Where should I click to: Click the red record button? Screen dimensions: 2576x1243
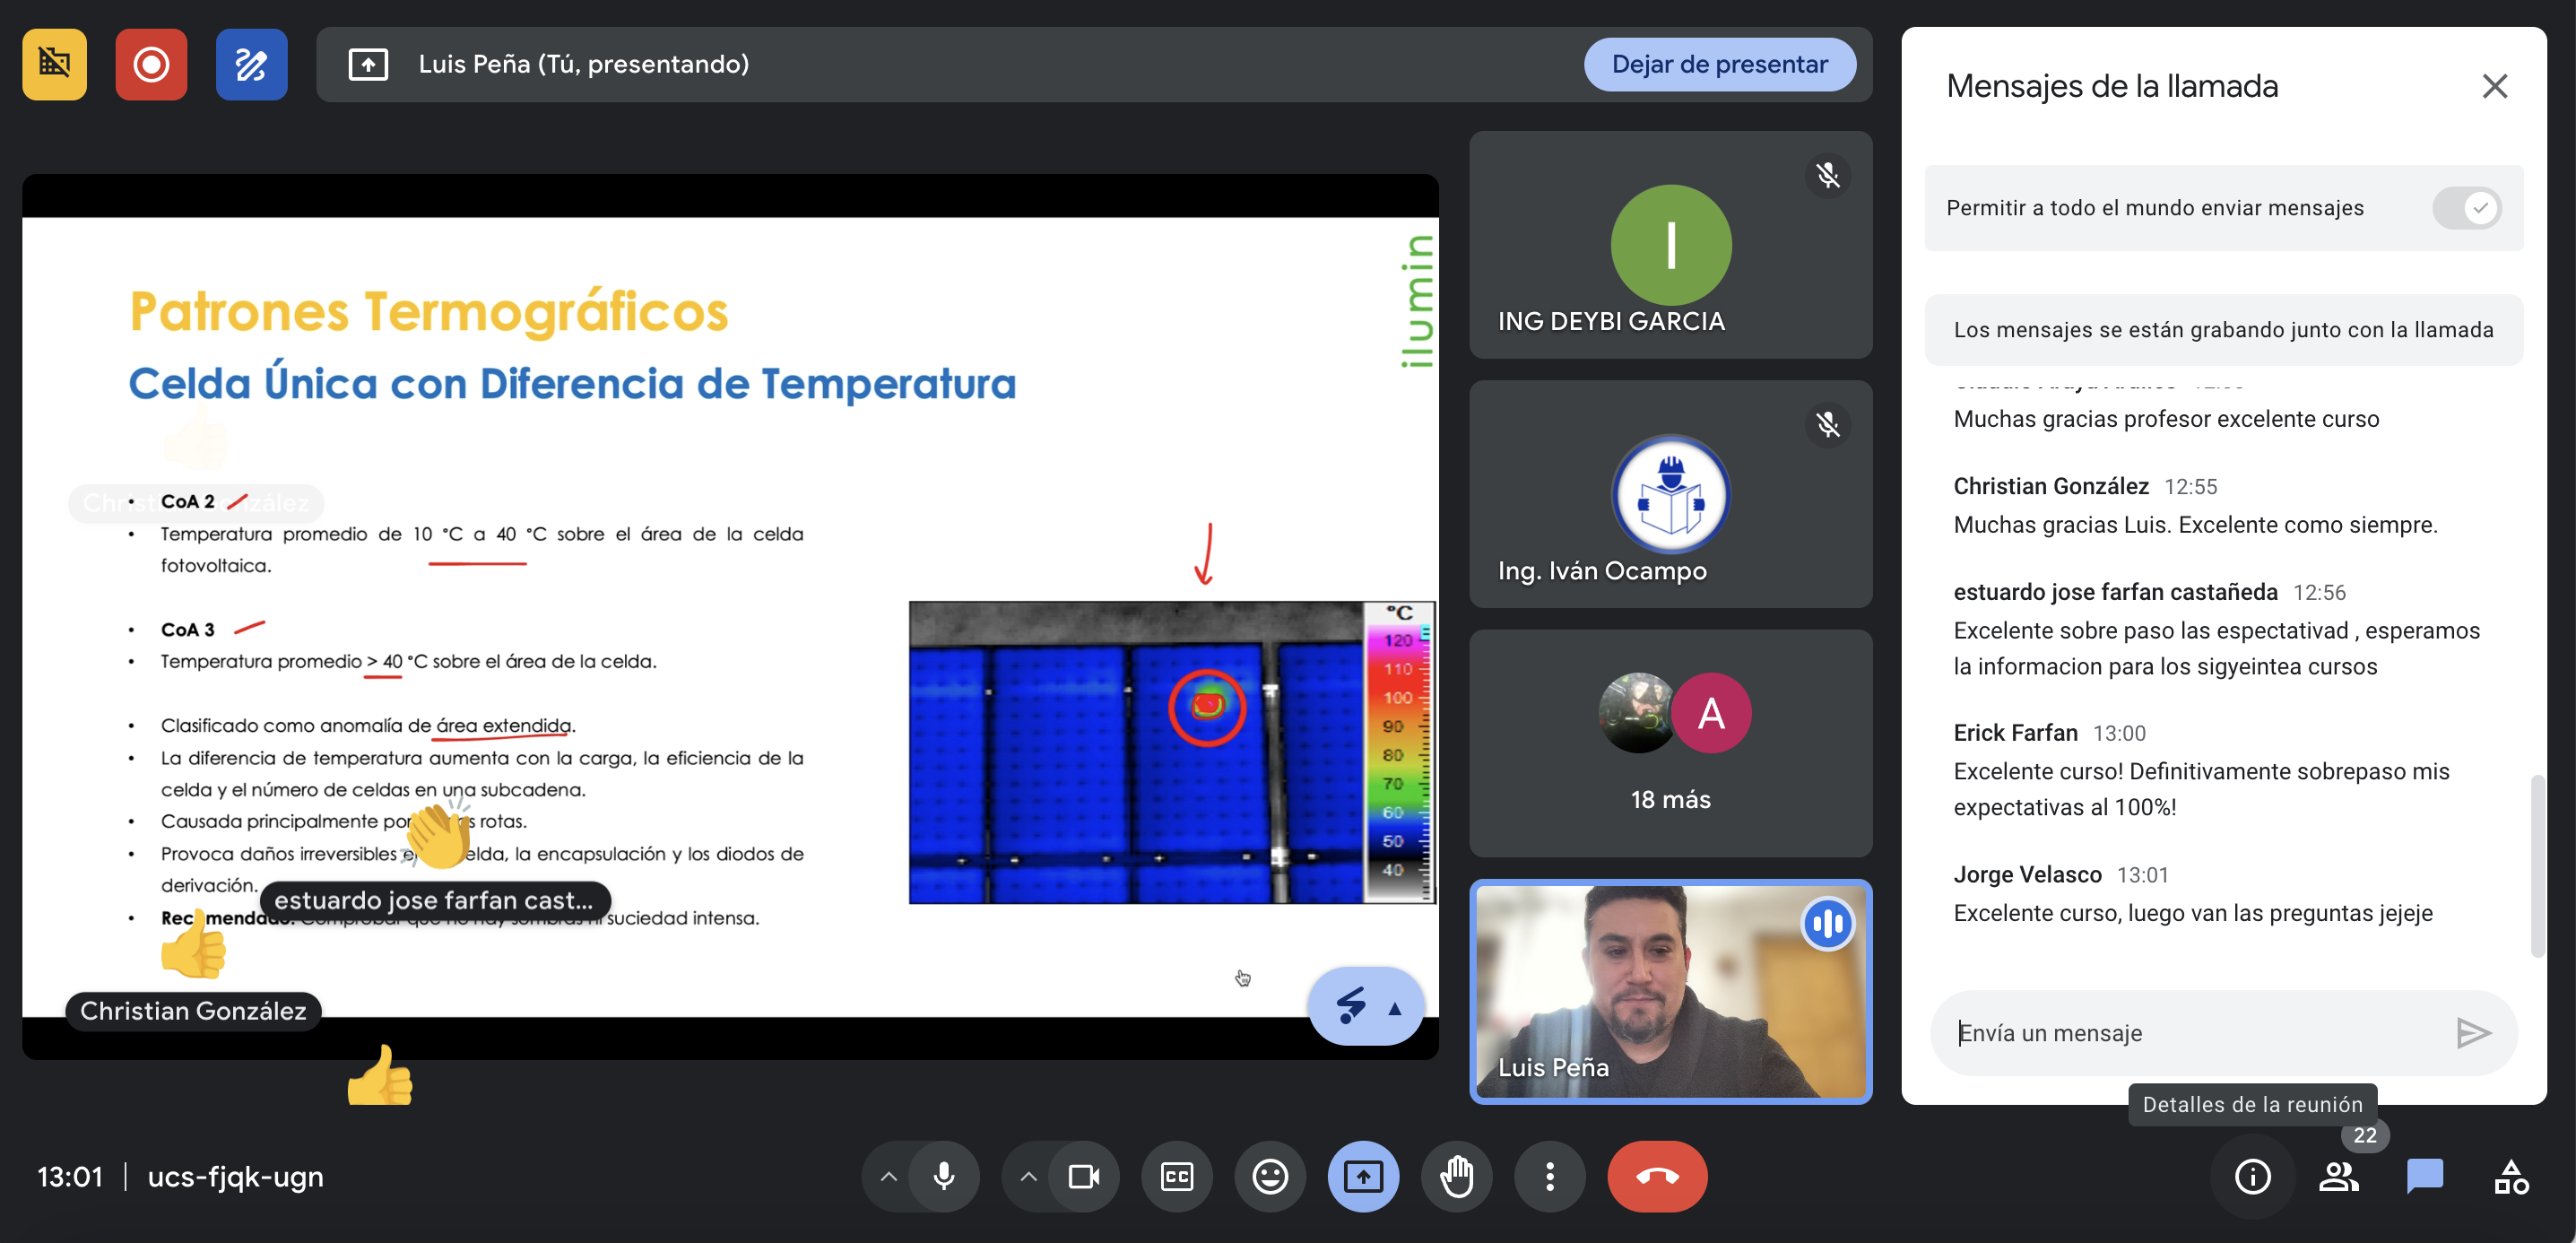tap(151, 65)
